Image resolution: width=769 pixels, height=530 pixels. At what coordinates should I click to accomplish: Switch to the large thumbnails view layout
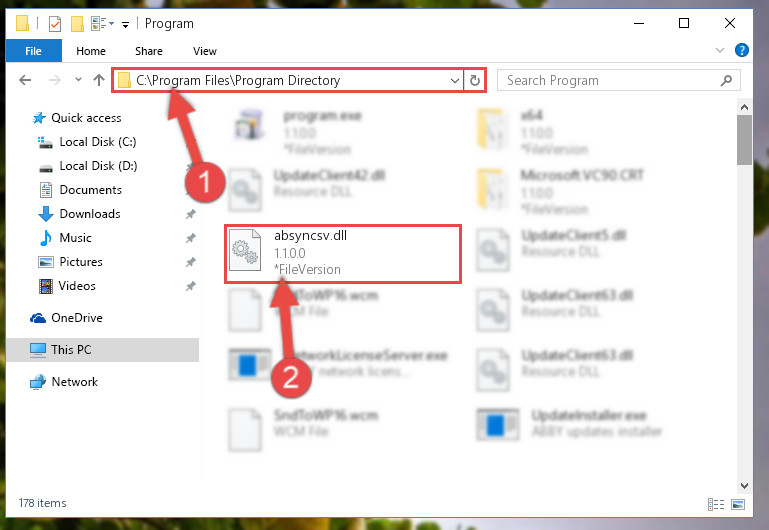(x=738, y=504)
